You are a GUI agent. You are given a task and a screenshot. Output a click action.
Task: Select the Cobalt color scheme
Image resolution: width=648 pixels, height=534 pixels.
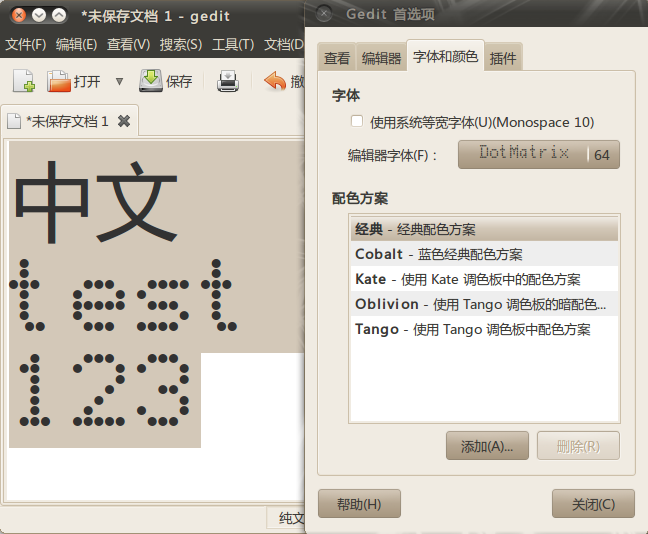484,254
